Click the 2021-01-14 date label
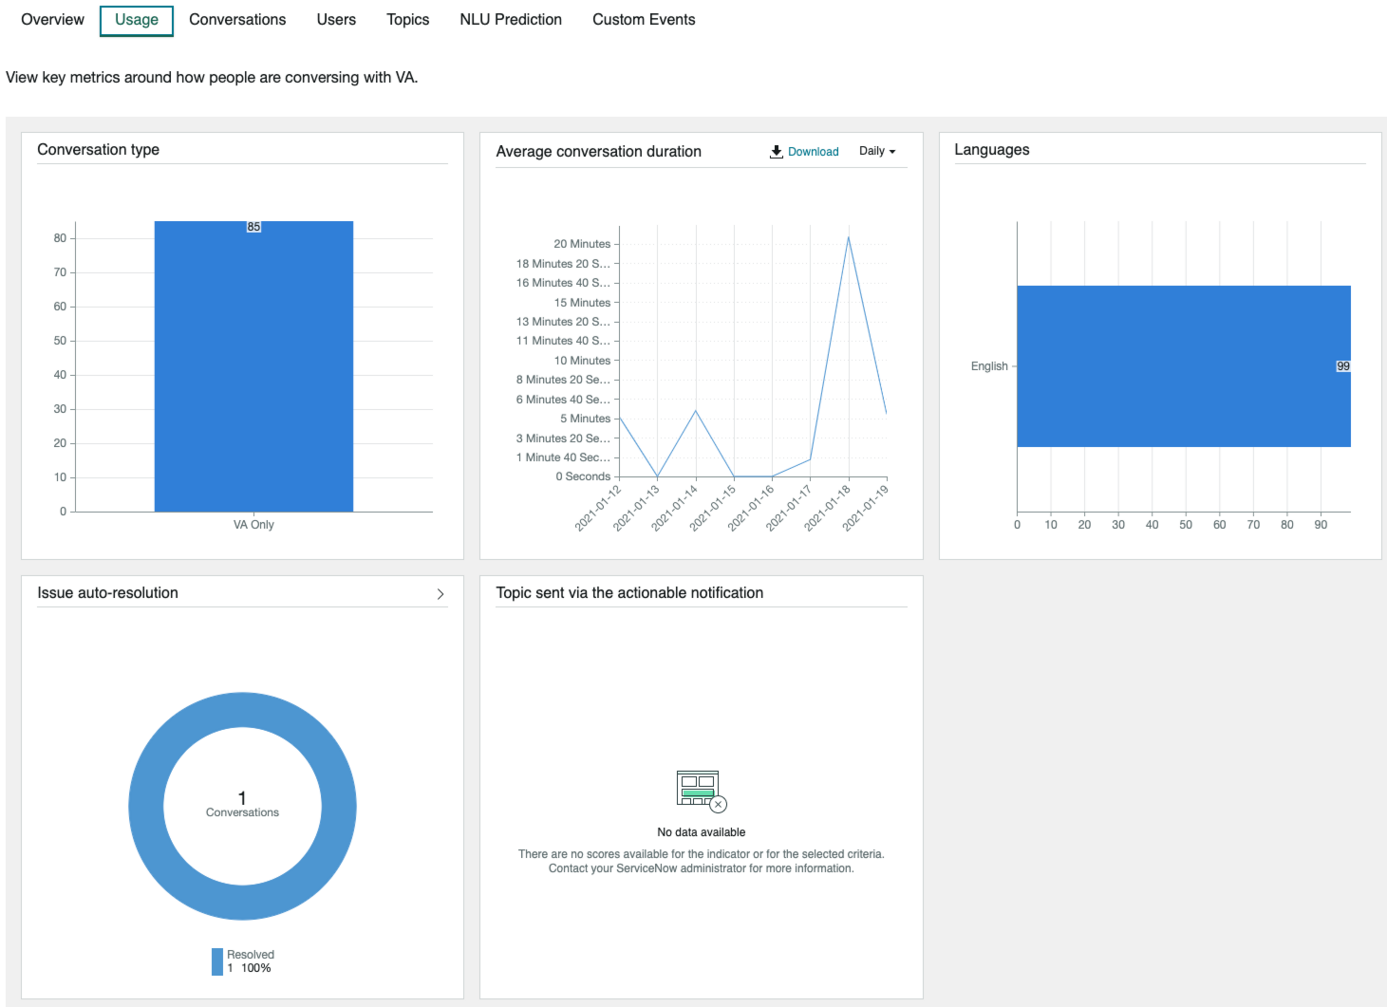This screenshot has height=1007, width=1387. pos(675,507)
